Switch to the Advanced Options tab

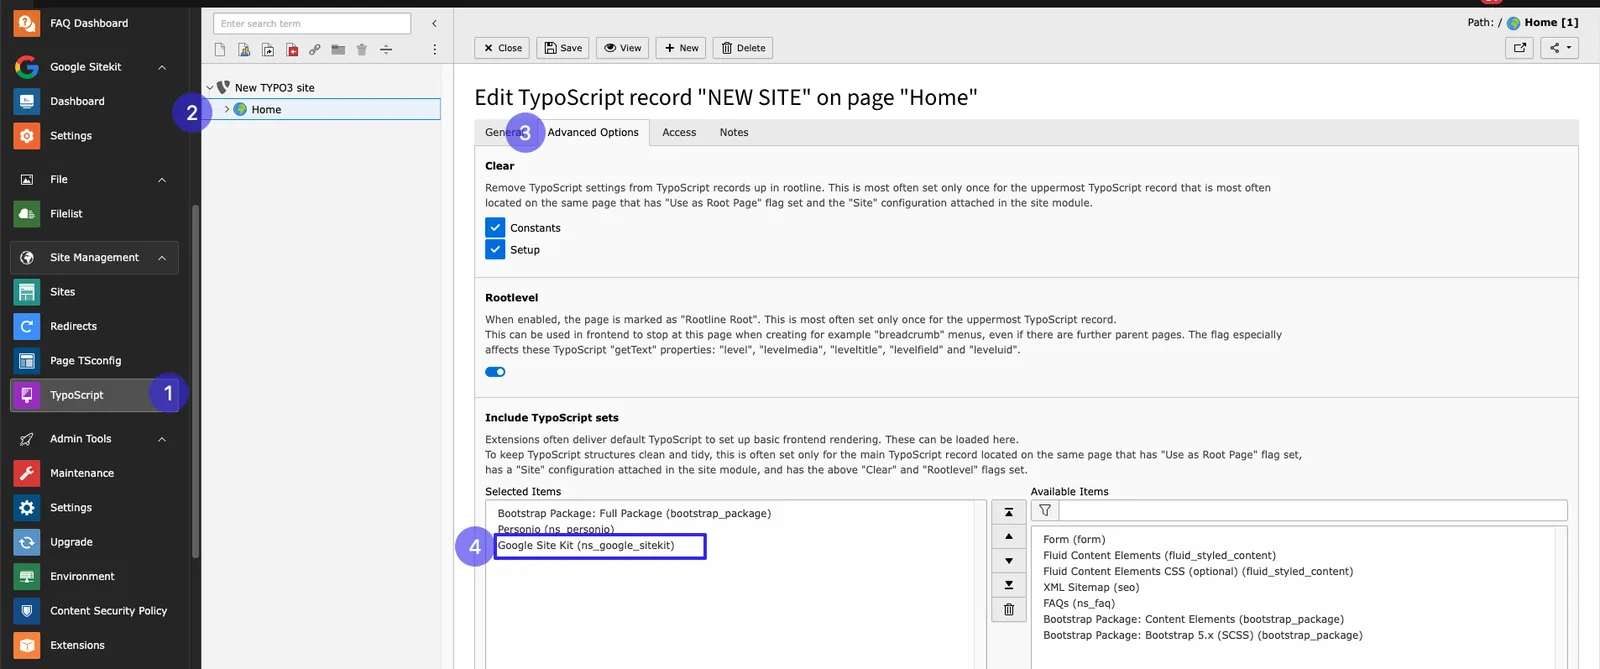(x=593, y=132)
